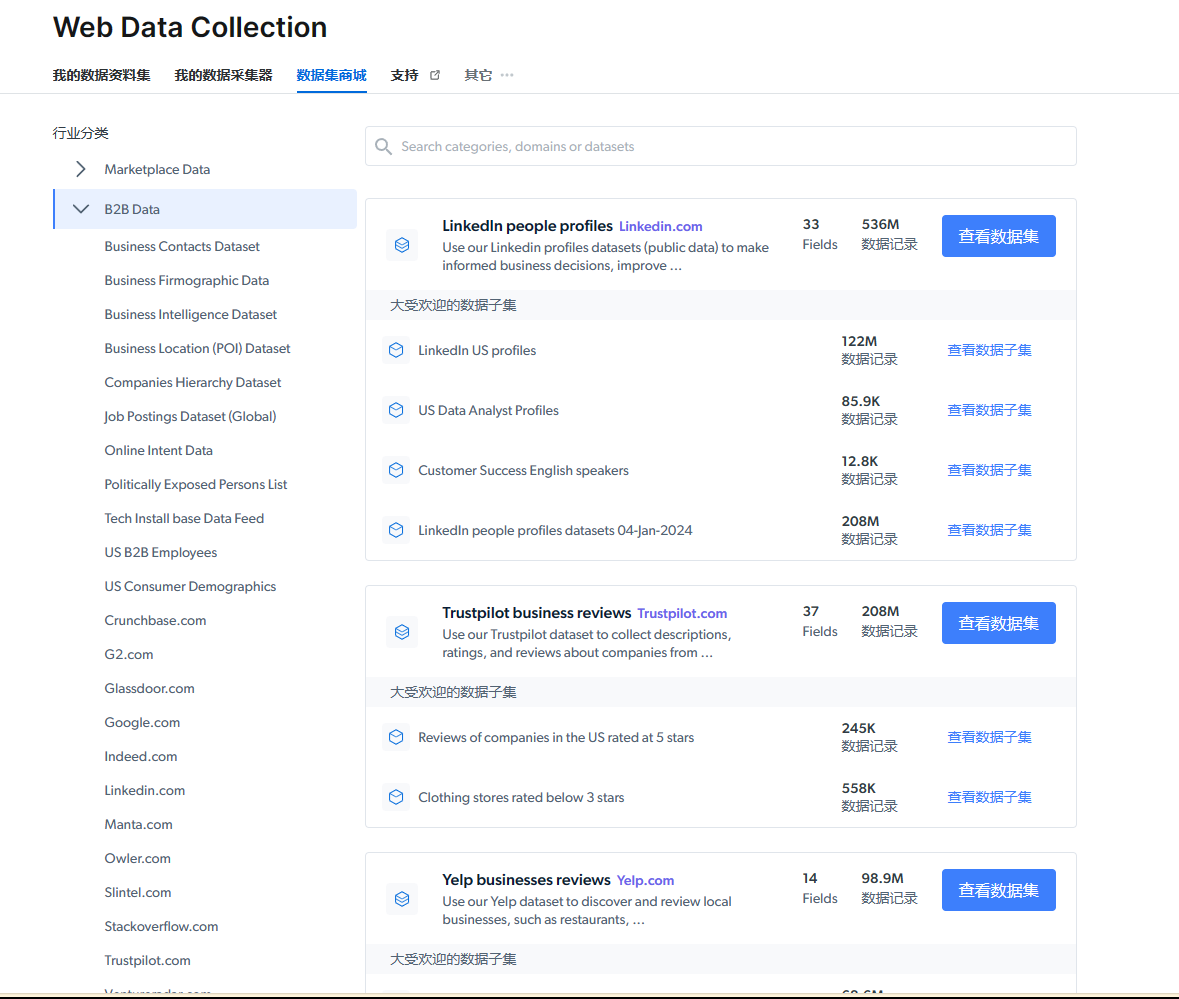Open the 其它 three-dots menu icon
The image size is (1179, 999).
pyautogui.click(x=507, y=75)
